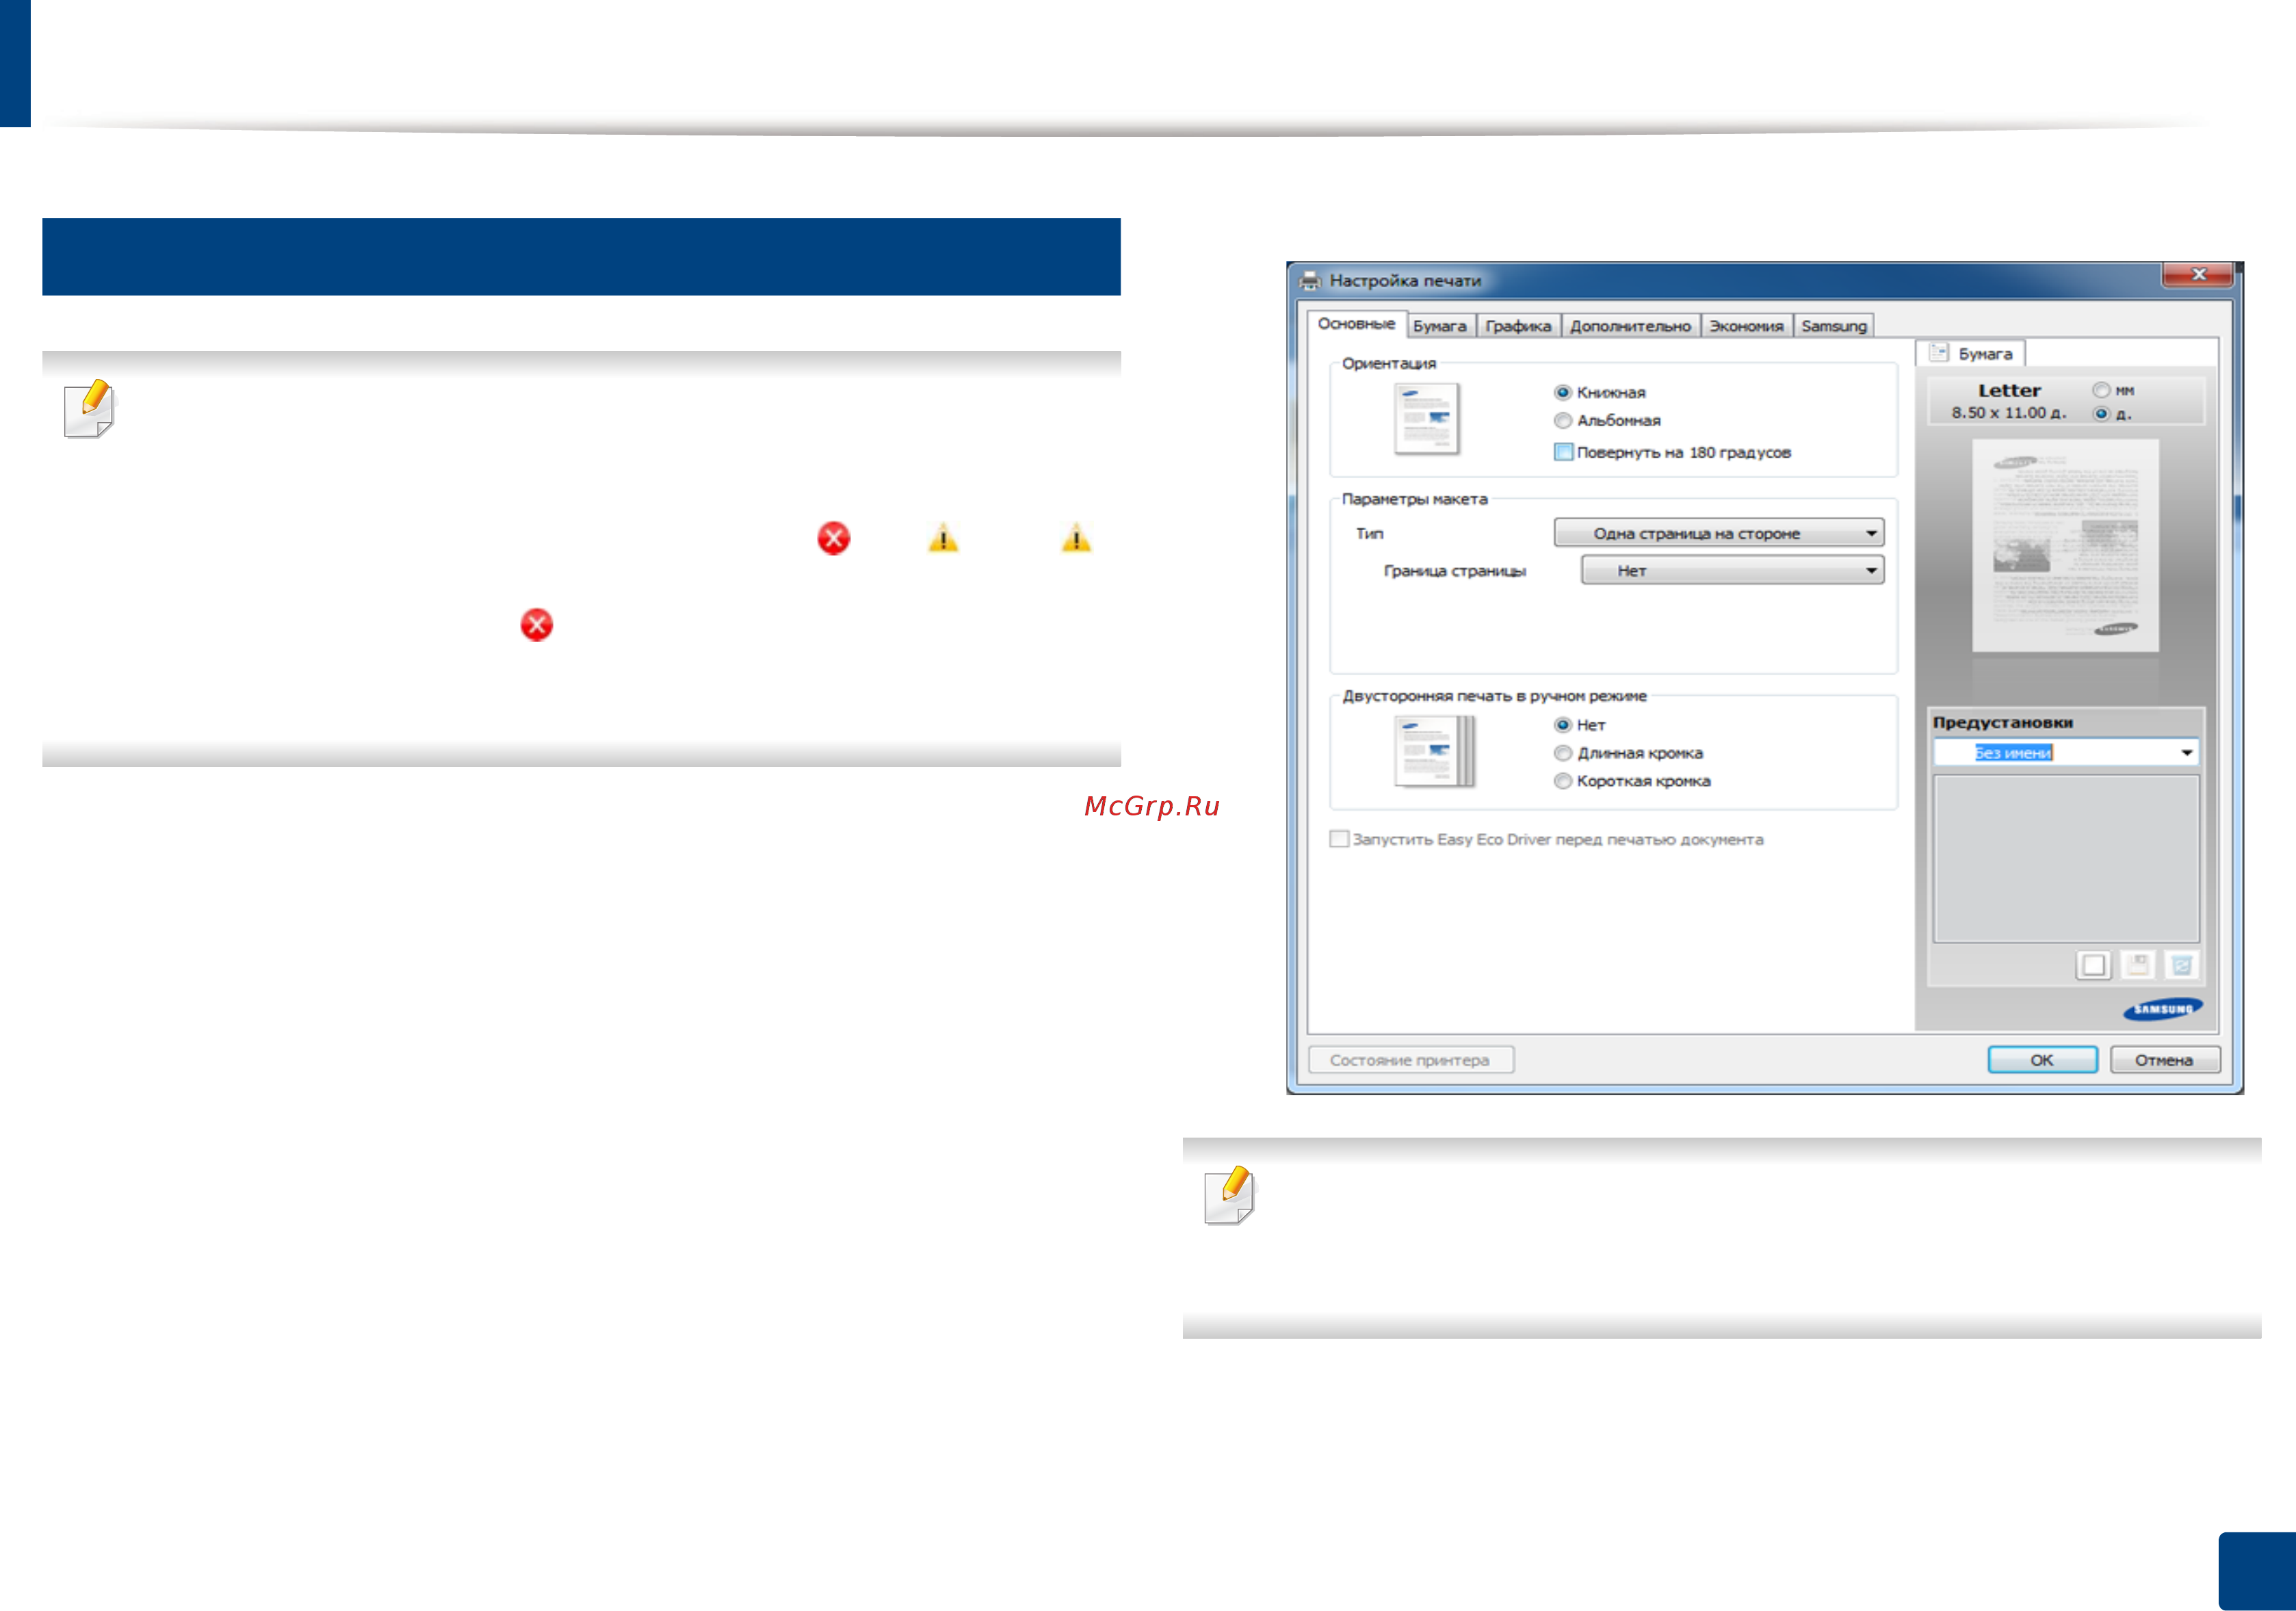Click the Предустановки heading
The height and width of the screenshot is (1611, 2296).
[2002, 722]
